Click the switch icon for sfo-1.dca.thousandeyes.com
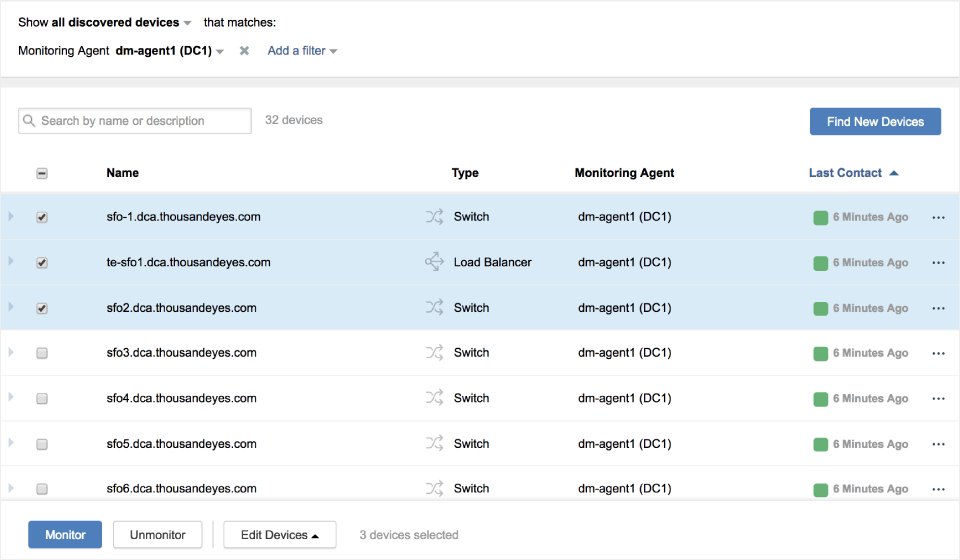The height and width of the screenshot is (560, 960). 434,217
